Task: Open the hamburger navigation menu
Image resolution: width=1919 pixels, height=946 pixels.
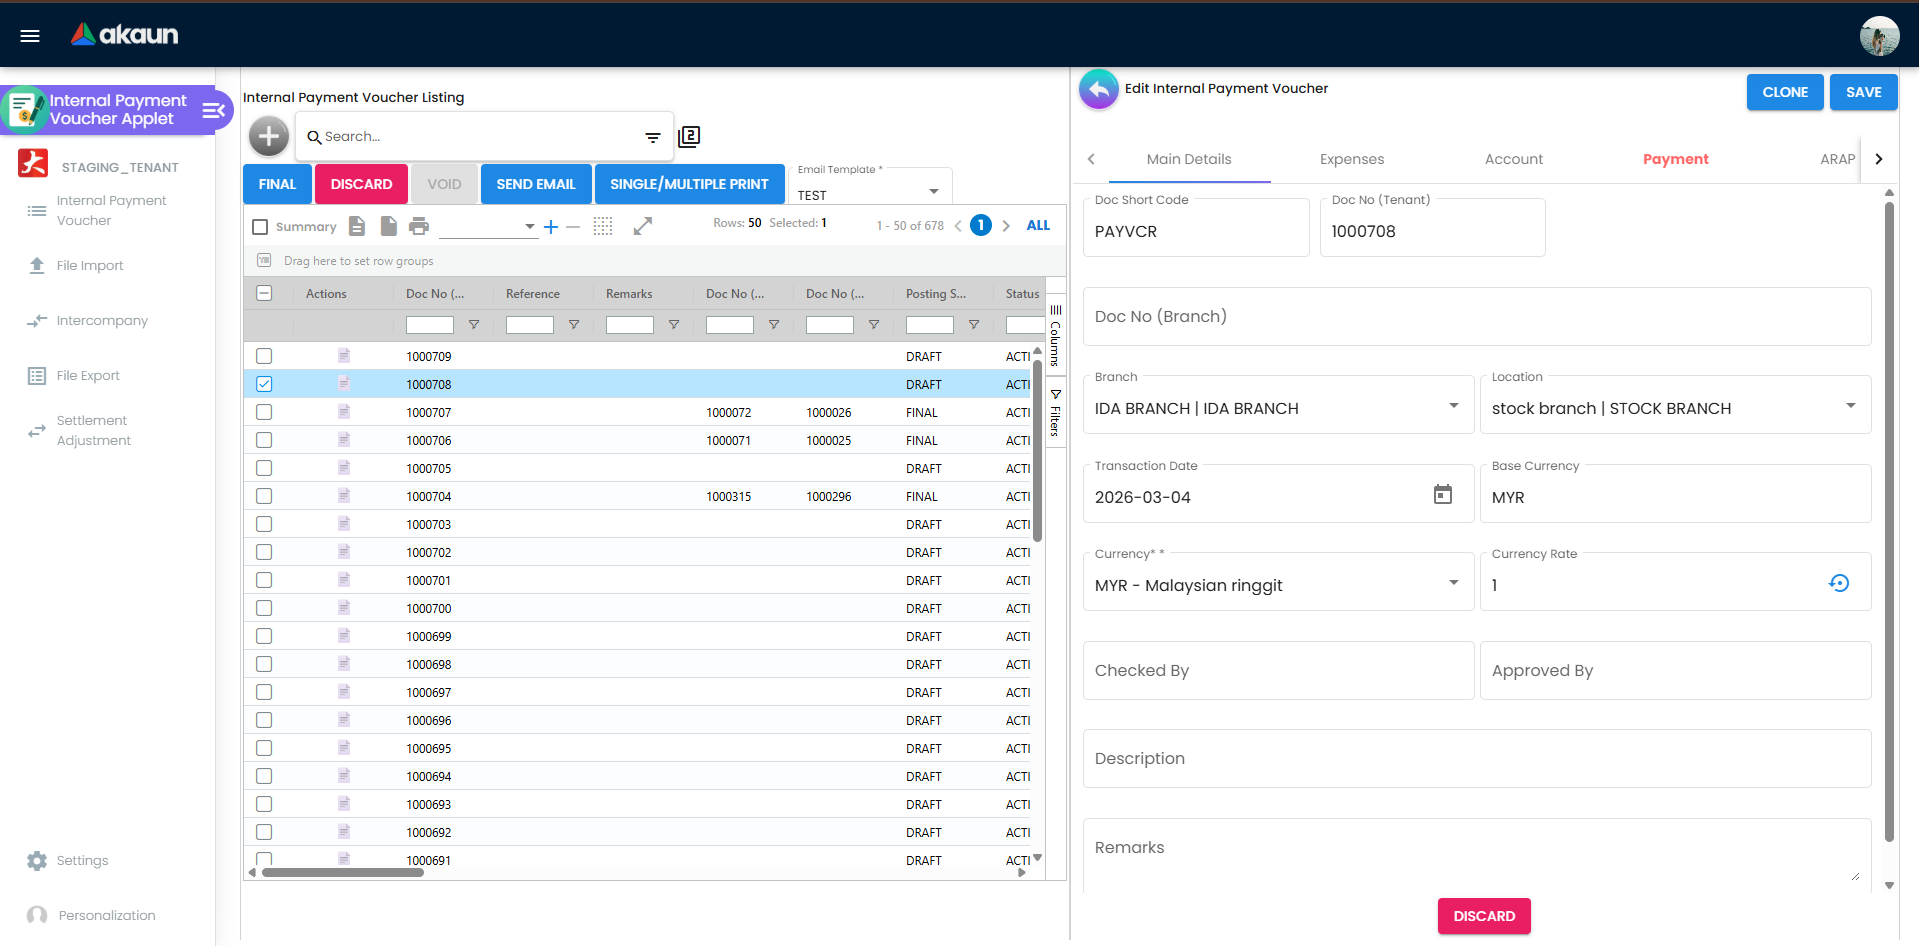Action: tap(30, 36)
